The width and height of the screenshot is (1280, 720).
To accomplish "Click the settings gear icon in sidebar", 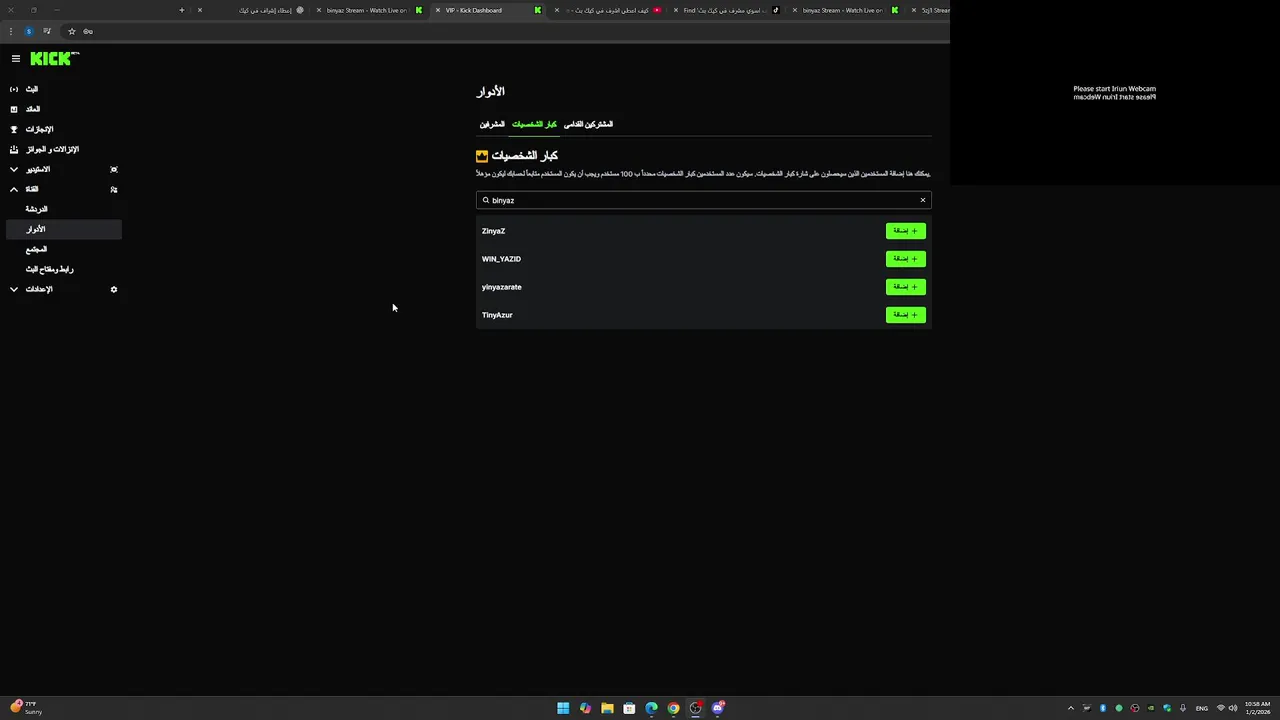I will (114, 289).
